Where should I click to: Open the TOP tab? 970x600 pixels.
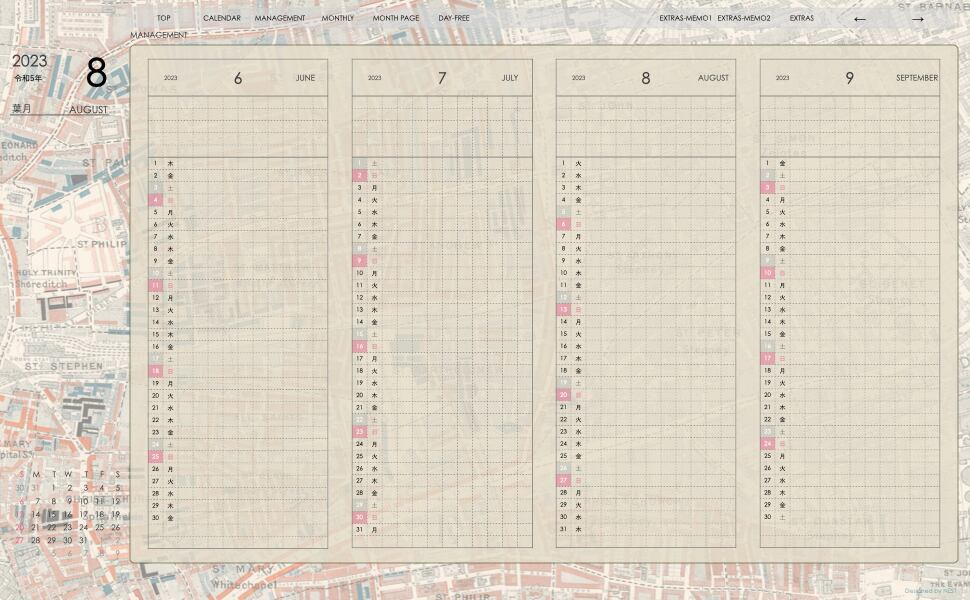click(163, 18)
